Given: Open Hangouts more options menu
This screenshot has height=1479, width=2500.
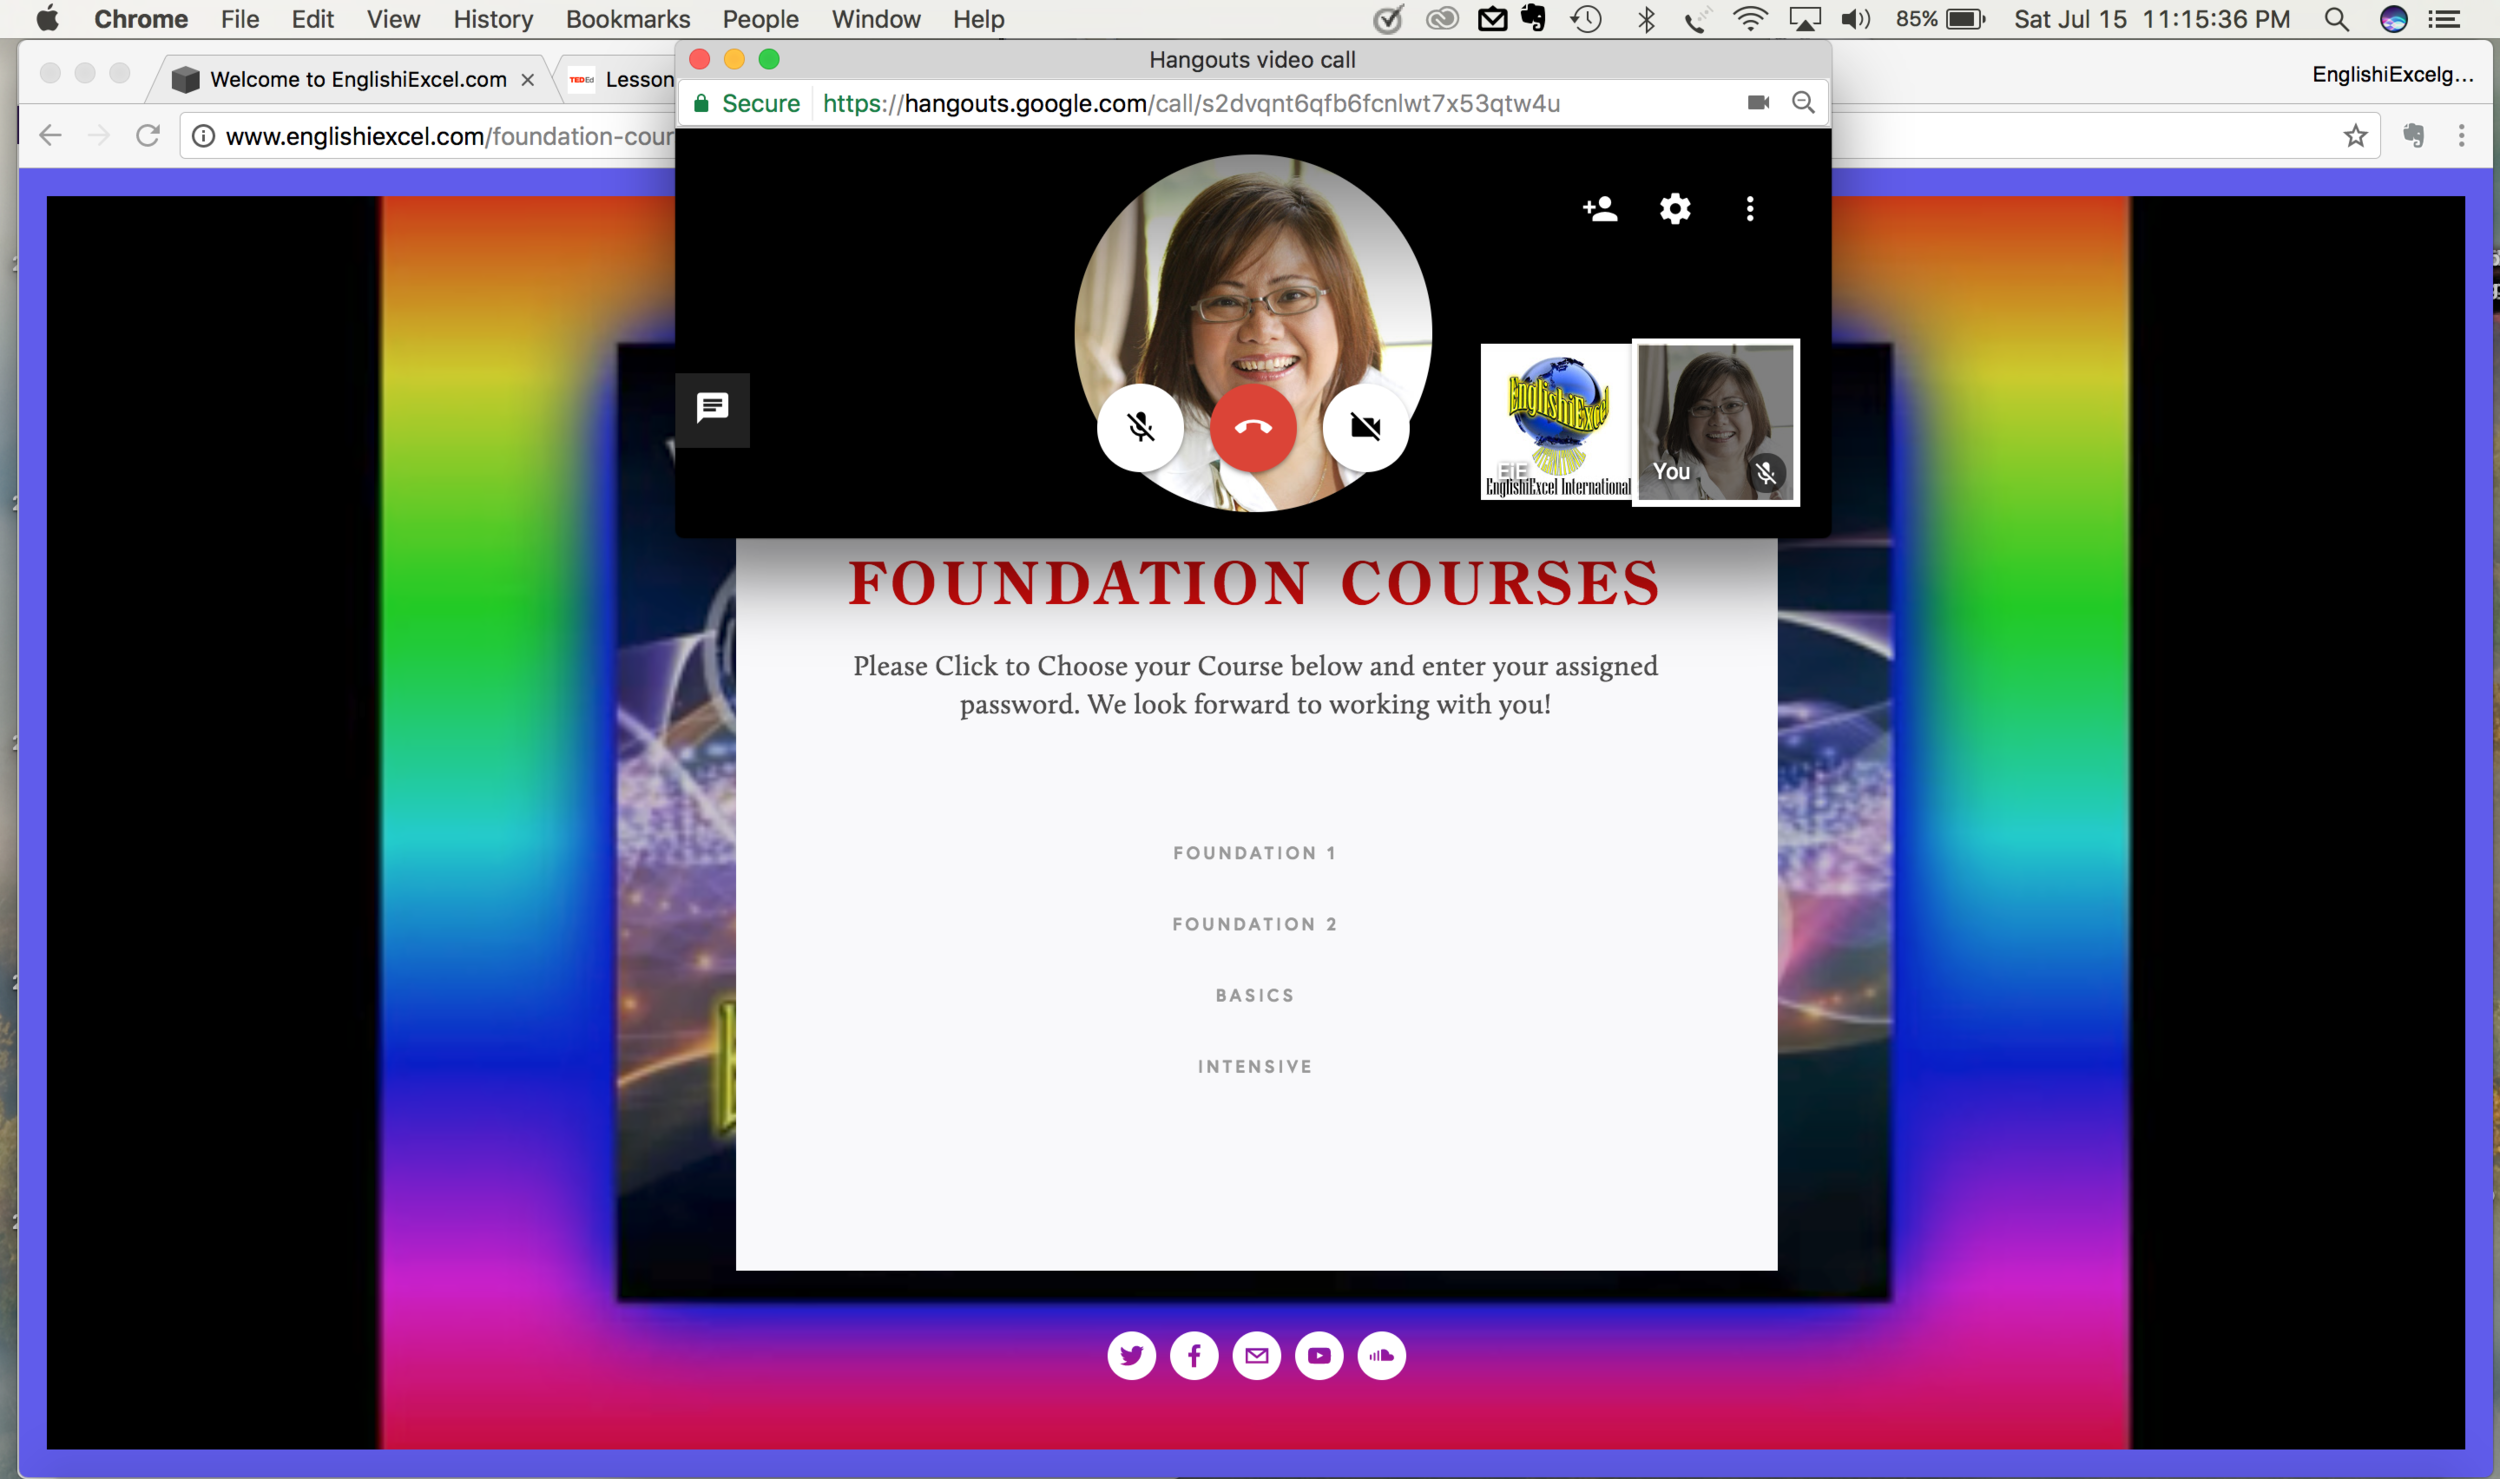Looking at the screenshot, I should (1749, 208).
